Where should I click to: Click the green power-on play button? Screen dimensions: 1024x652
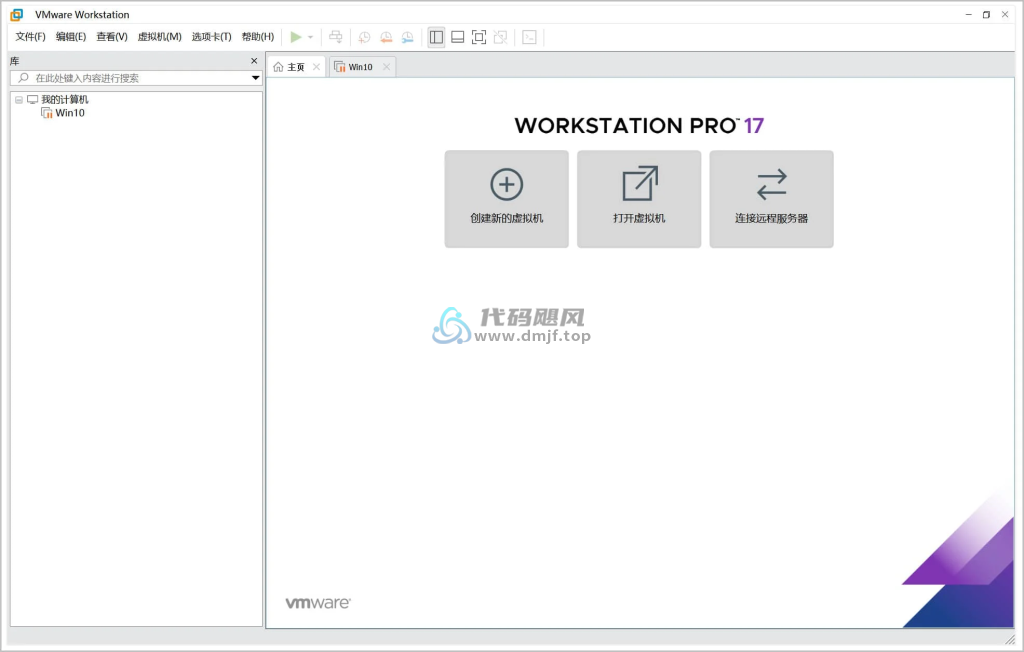click(296, 37)
